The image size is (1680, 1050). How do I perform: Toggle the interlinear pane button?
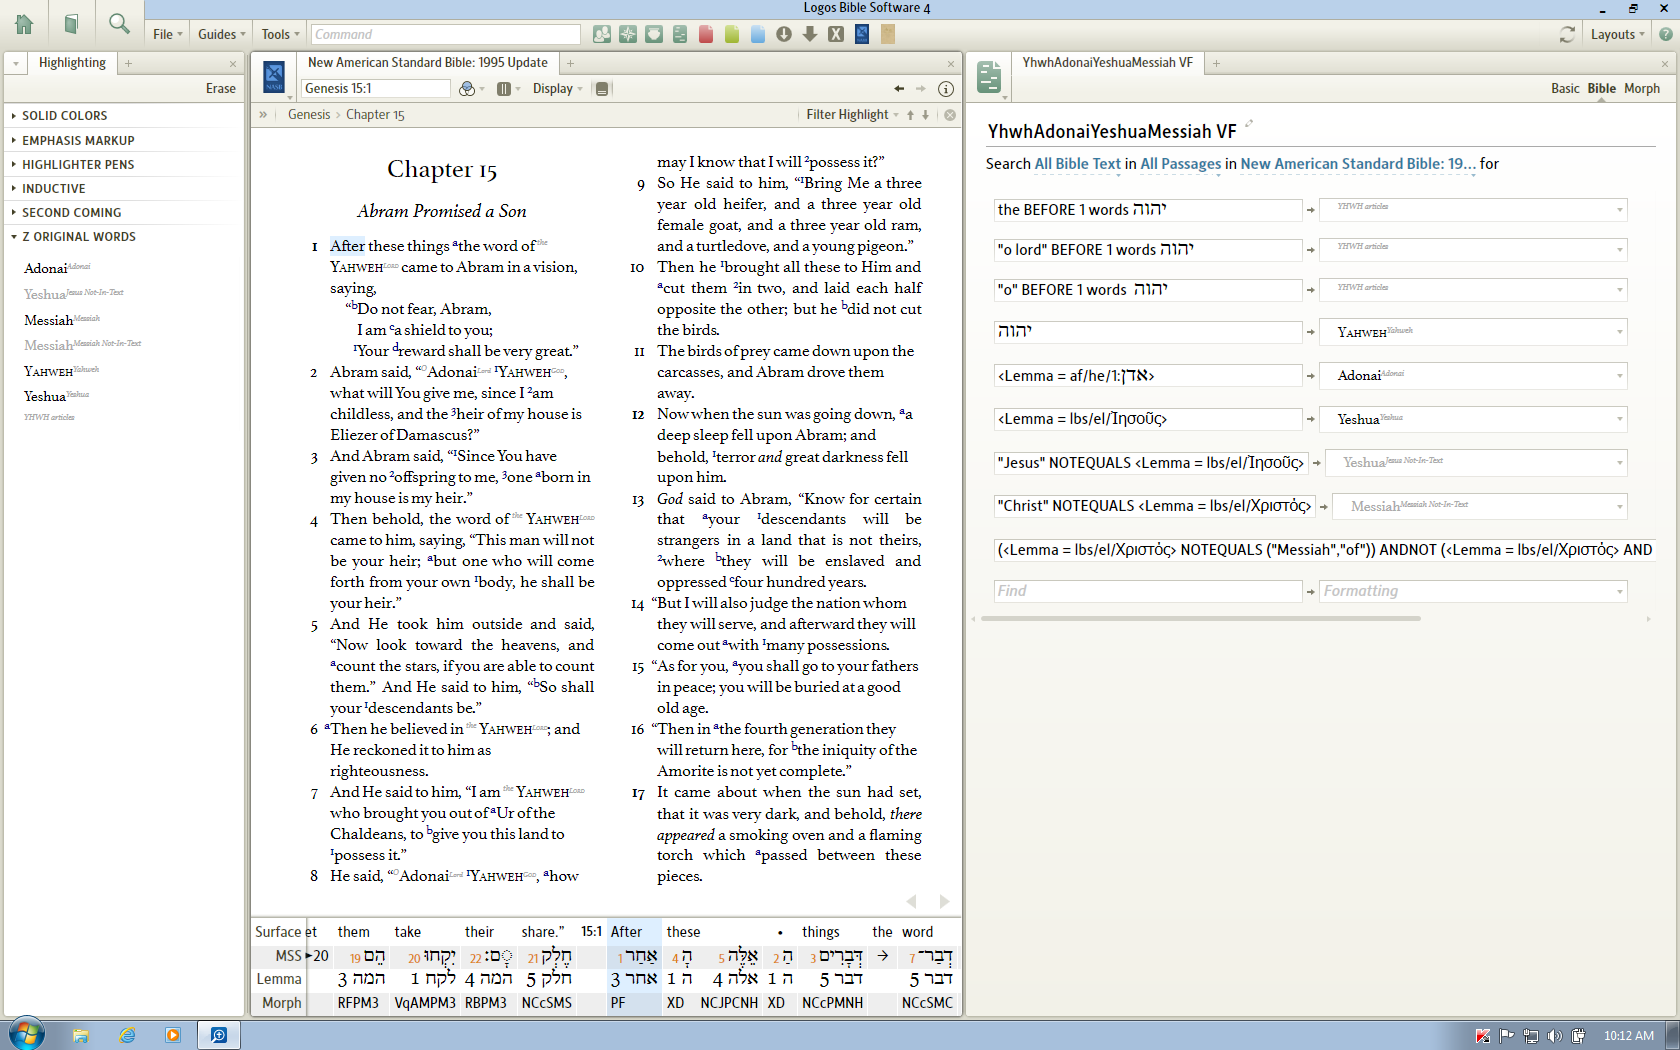(602, 89)
